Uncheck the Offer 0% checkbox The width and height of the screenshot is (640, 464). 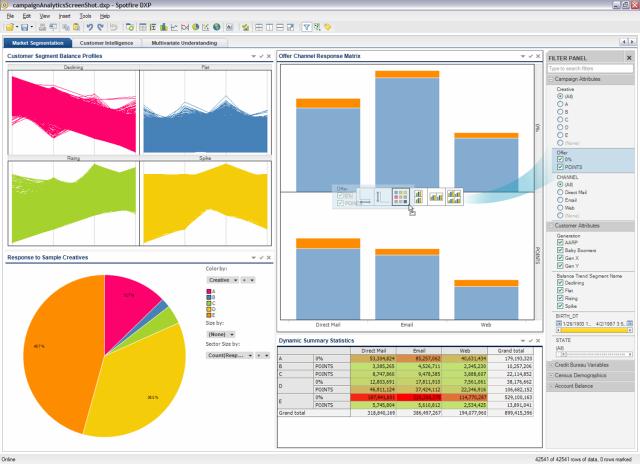560,159
